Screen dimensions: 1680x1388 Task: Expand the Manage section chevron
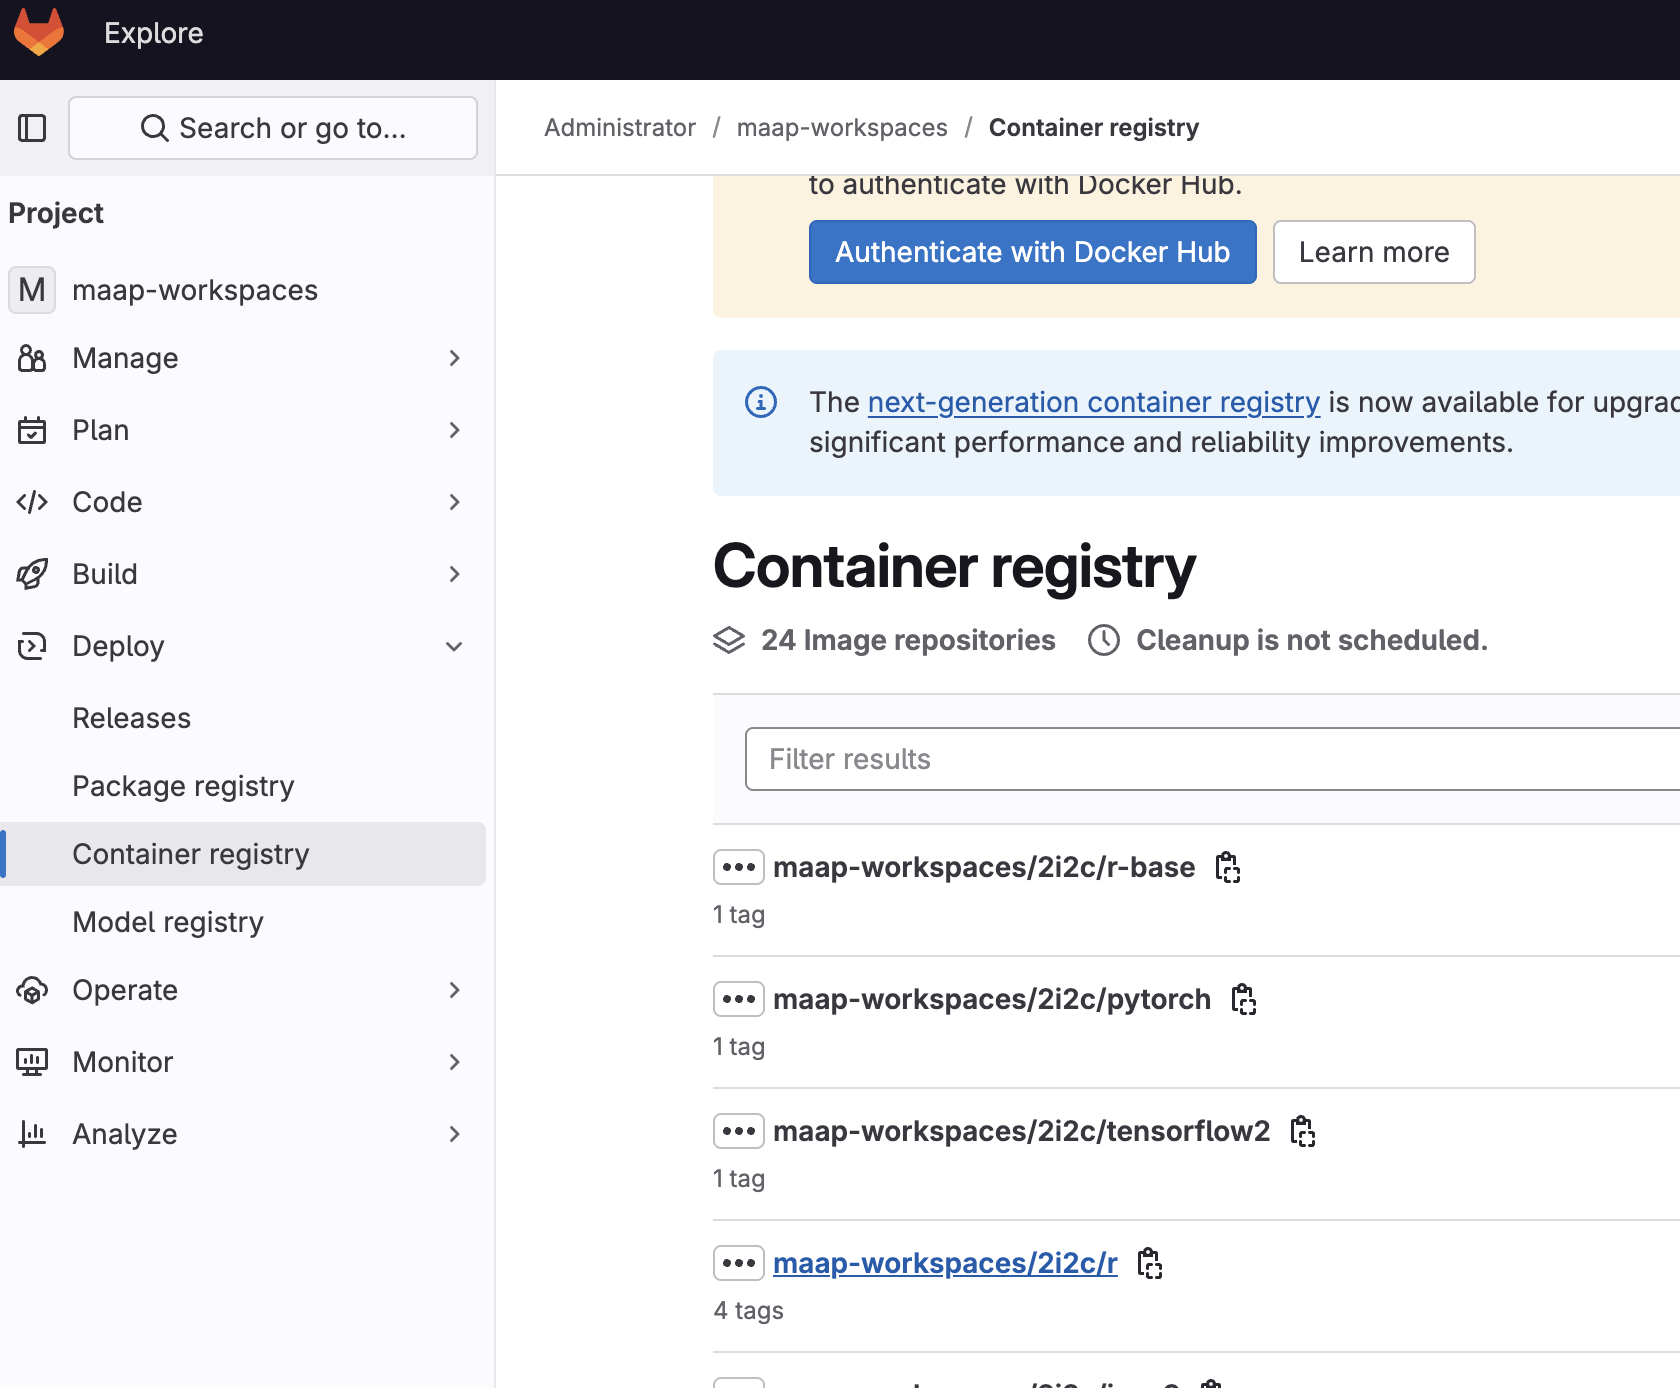pyautogui.click(x=454, y=358)
